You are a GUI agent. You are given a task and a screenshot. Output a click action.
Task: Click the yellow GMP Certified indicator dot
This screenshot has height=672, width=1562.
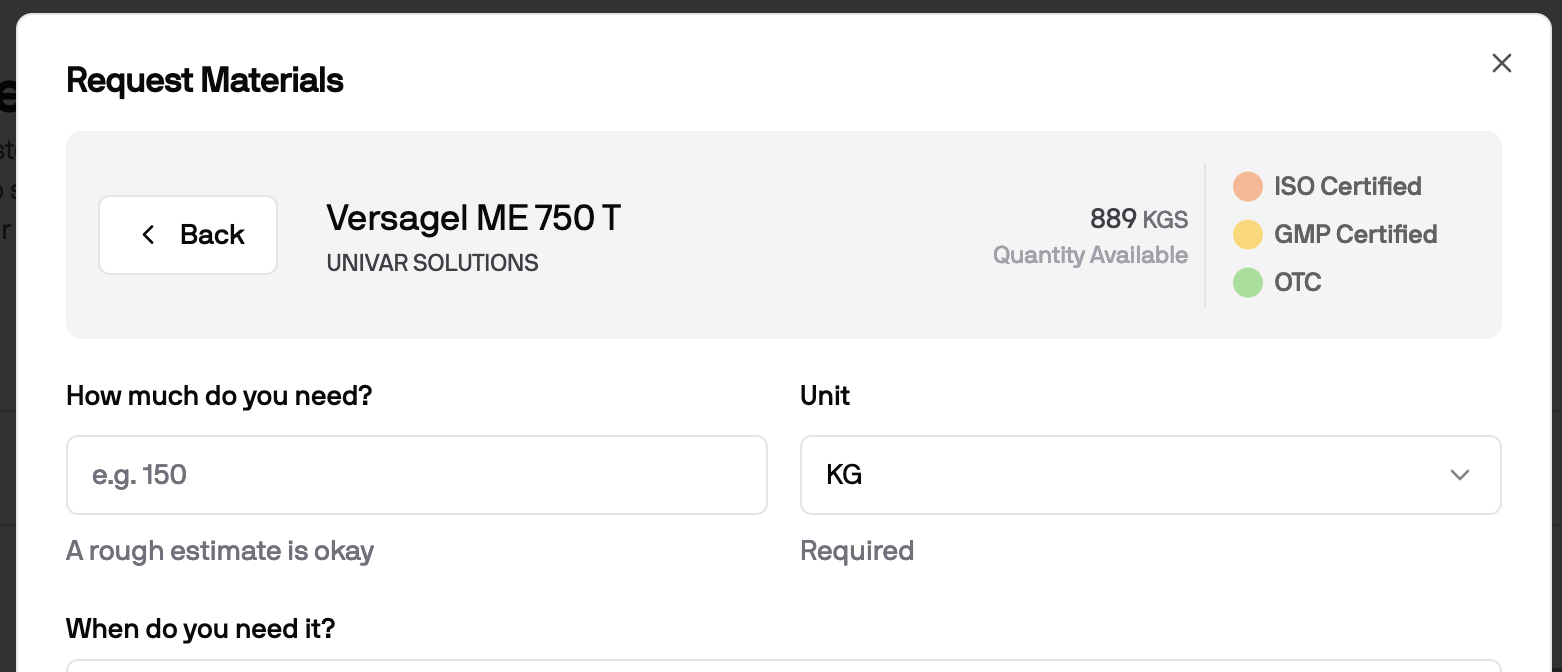1248,234
